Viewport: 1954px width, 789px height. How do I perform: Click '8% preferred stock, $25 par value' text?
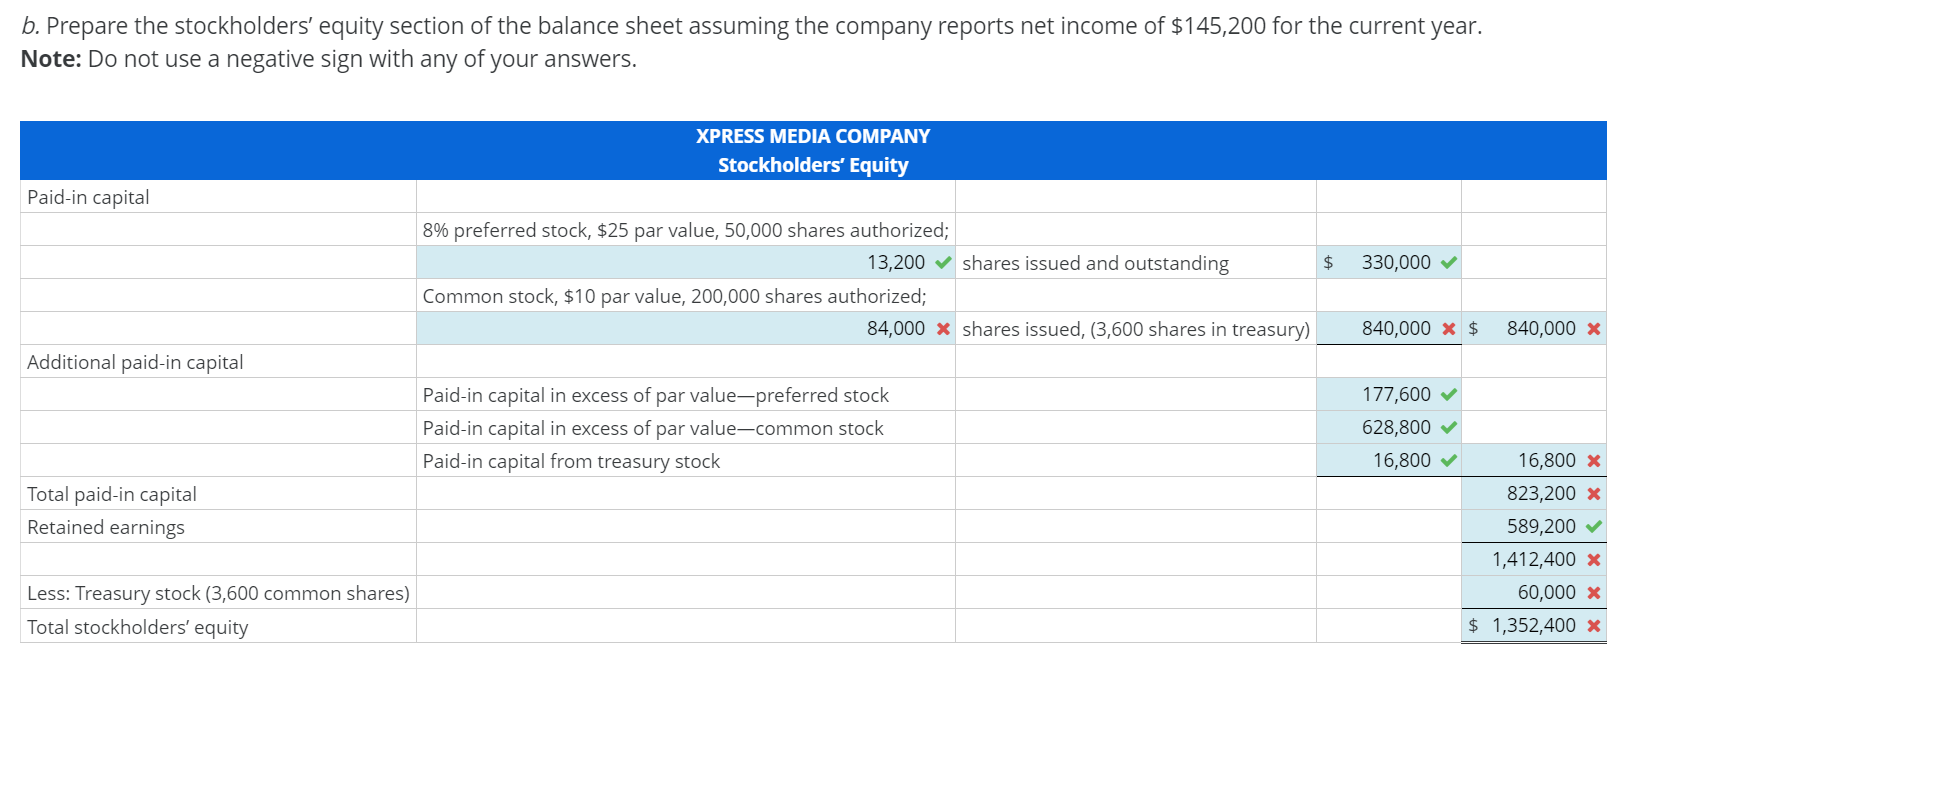pyautogui.click(x=571, y=230)
